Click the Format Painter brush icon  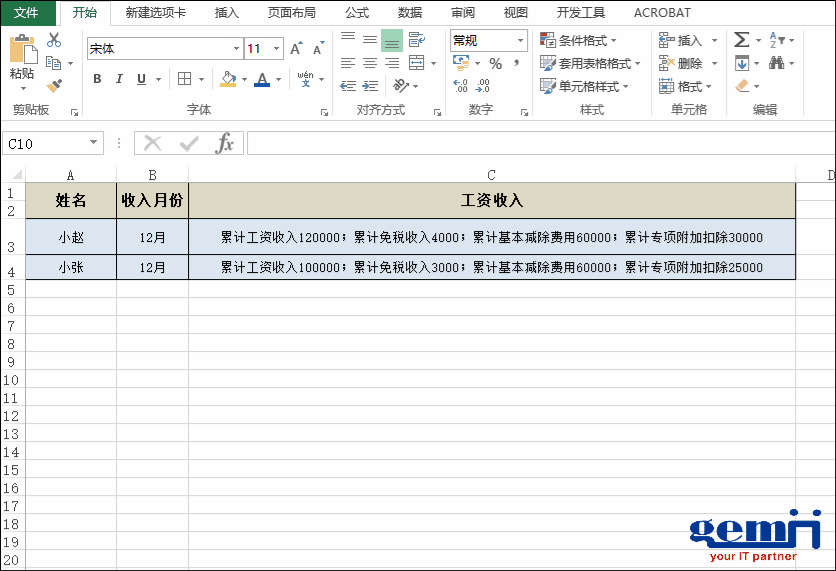(54, 85)
